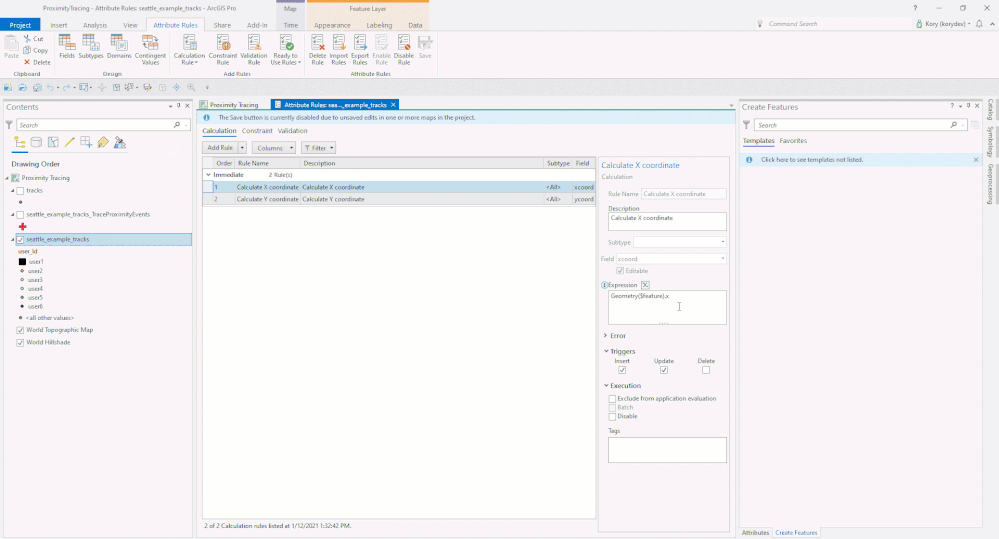
Task: Click in the Tags input box
Action: pyautogui.click(x=667, y=450)
